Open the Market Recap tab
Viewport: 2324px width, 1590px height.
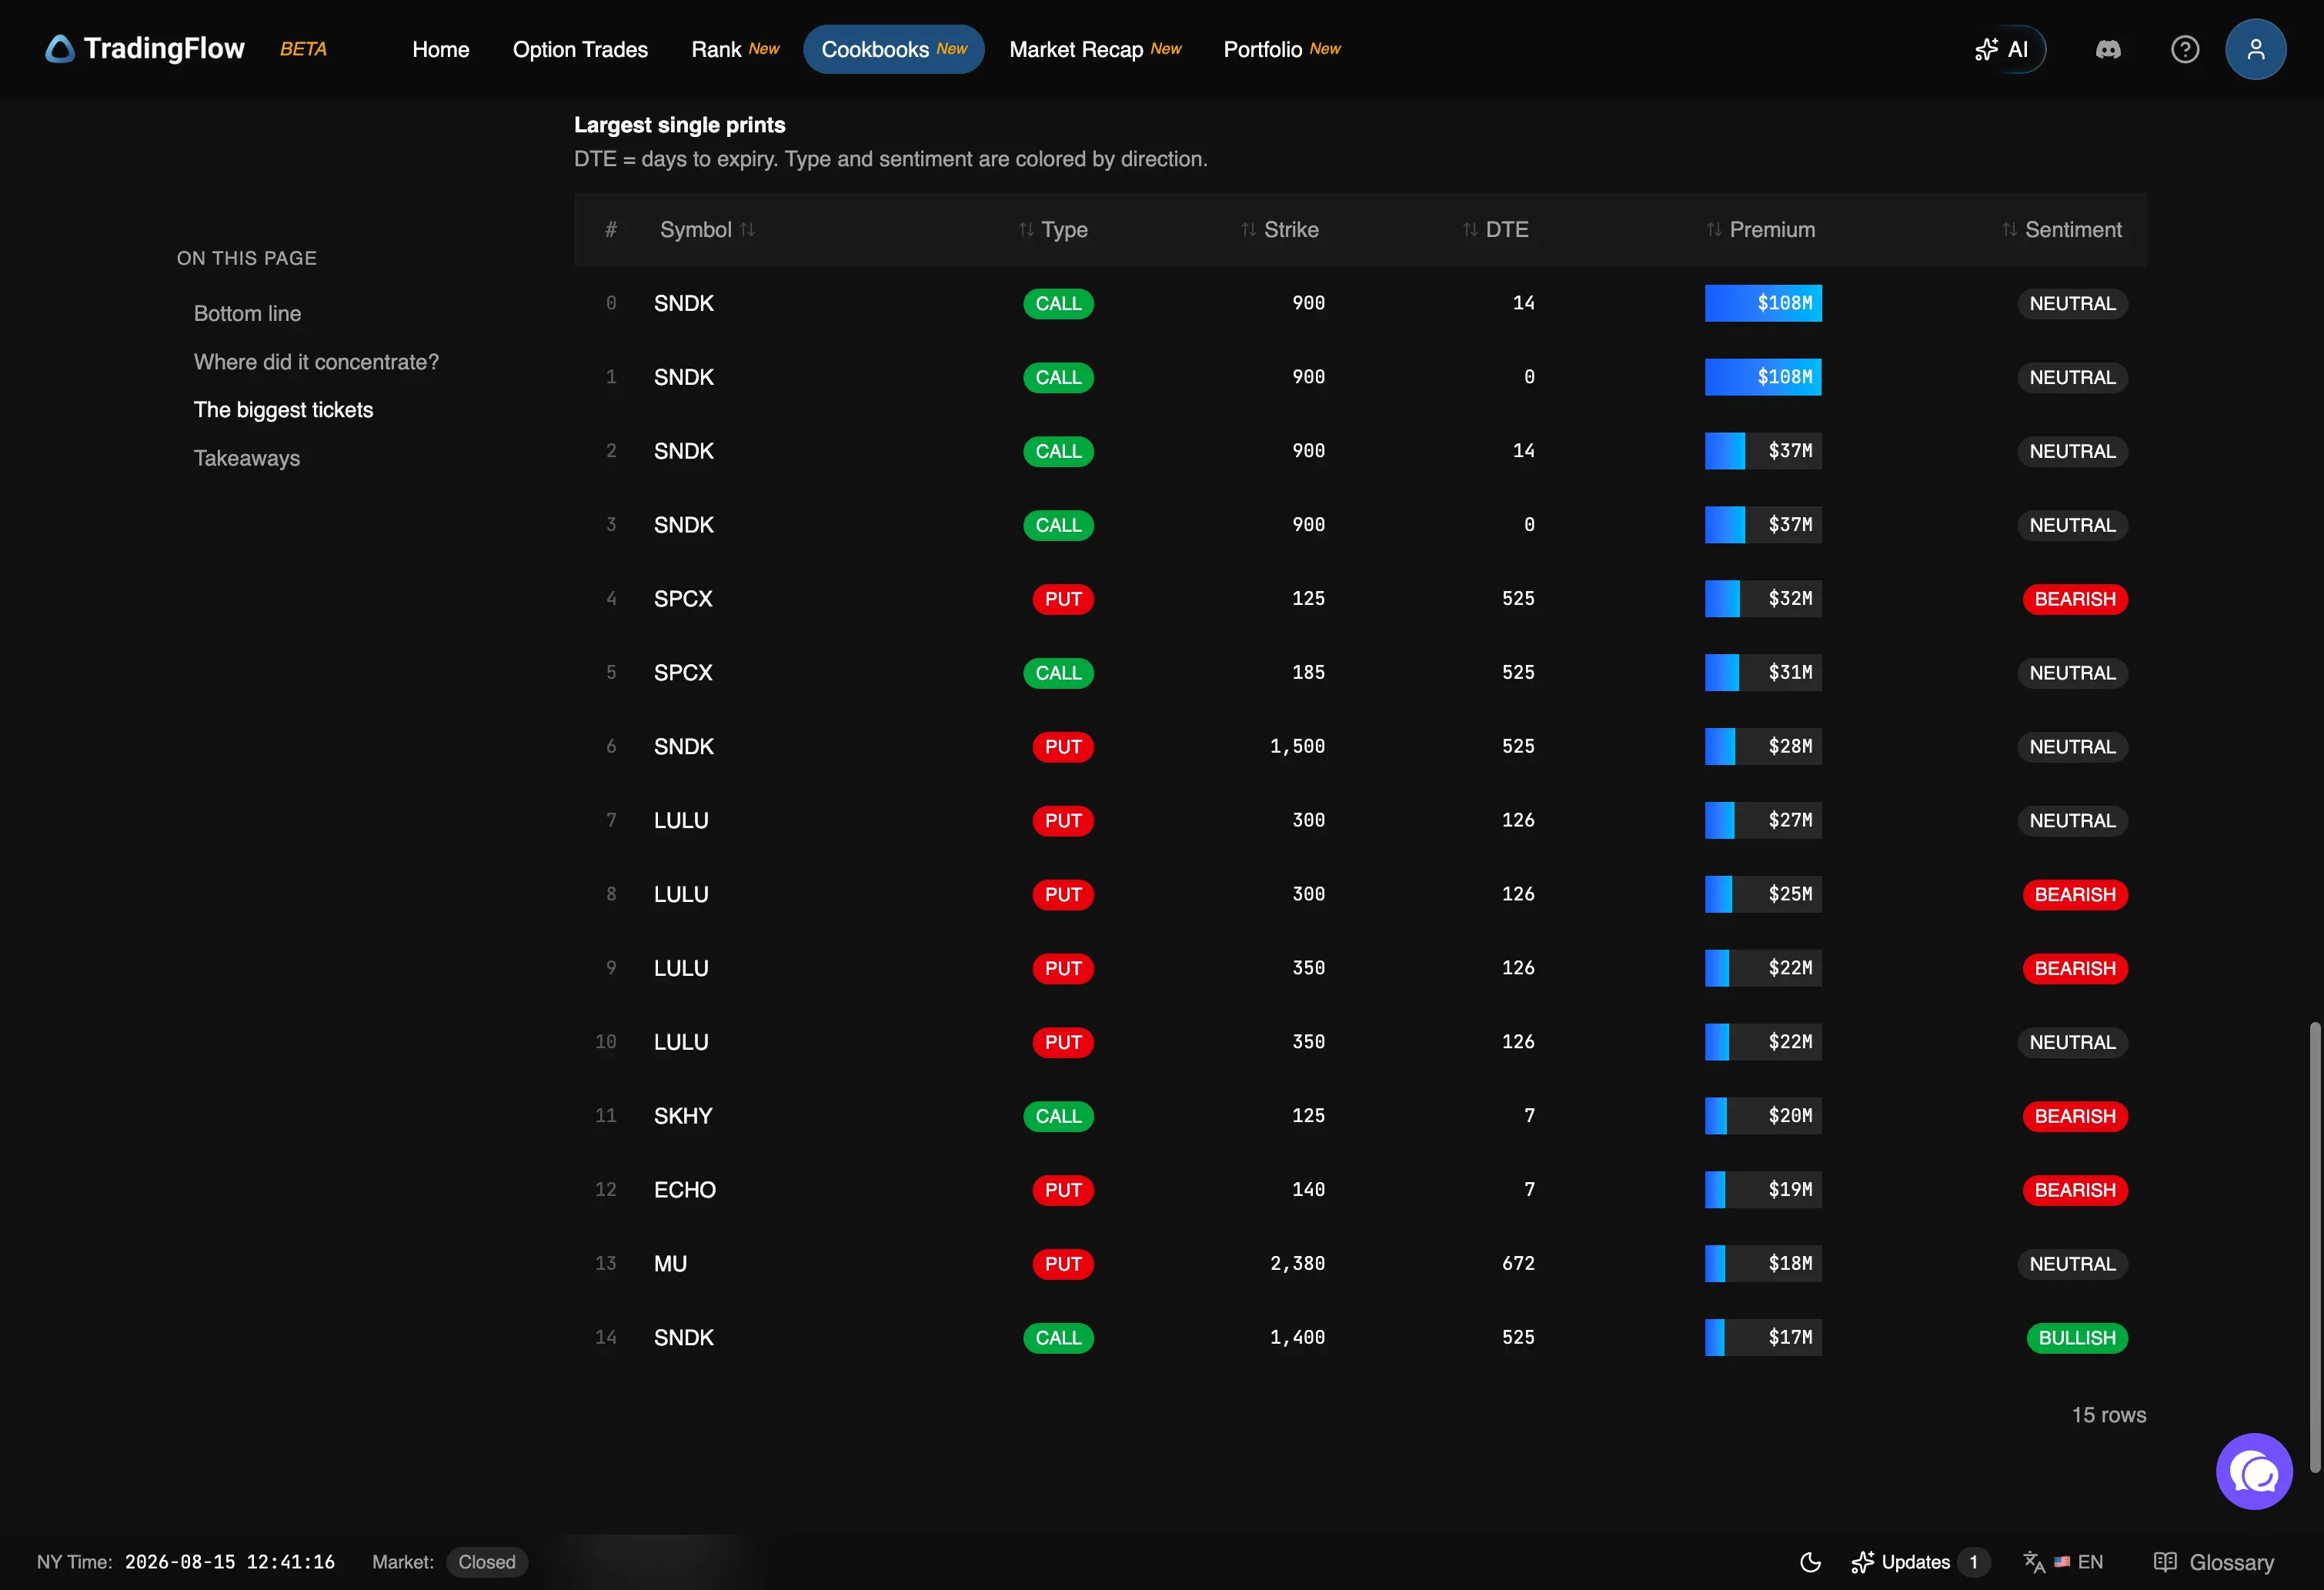[x=1095, y=49]
